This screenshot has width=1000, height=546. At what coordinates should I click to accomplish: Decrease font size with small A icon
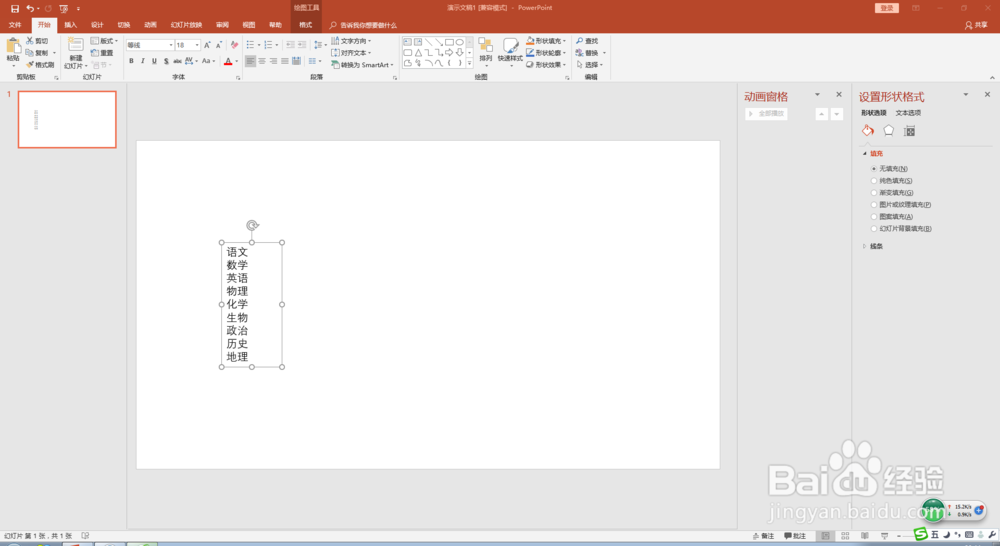tap(218, 45)
